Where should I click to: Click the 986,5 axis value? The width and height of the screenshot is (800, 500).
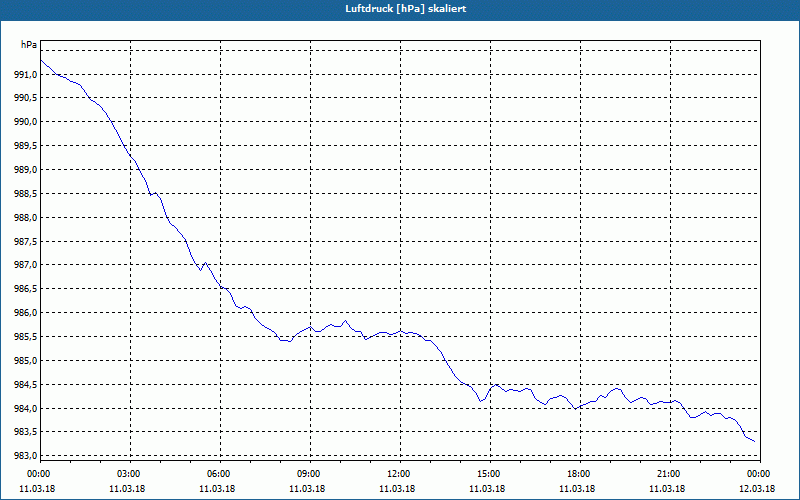[26, 289]
